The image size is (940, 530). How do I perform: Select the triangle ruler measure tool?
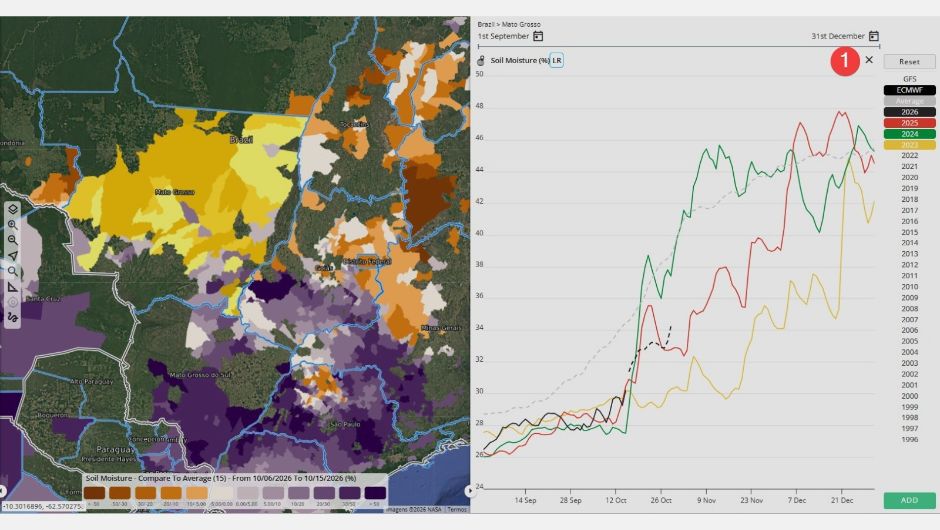point(13,287)
